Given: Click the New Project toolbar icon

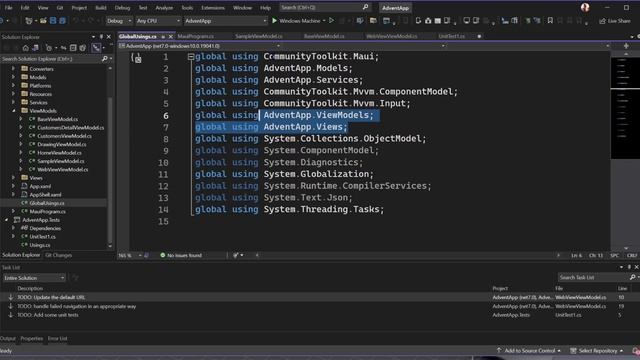Looking at the screenshot, I should point(29,20).
